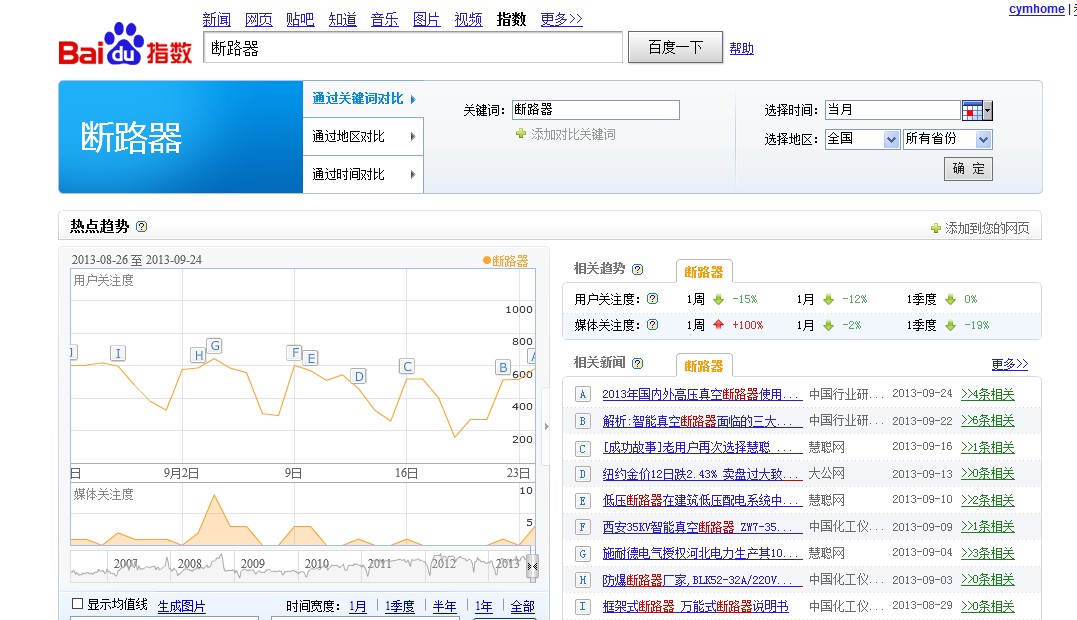
Task: Click news list icon G
Action: (582, 553)
